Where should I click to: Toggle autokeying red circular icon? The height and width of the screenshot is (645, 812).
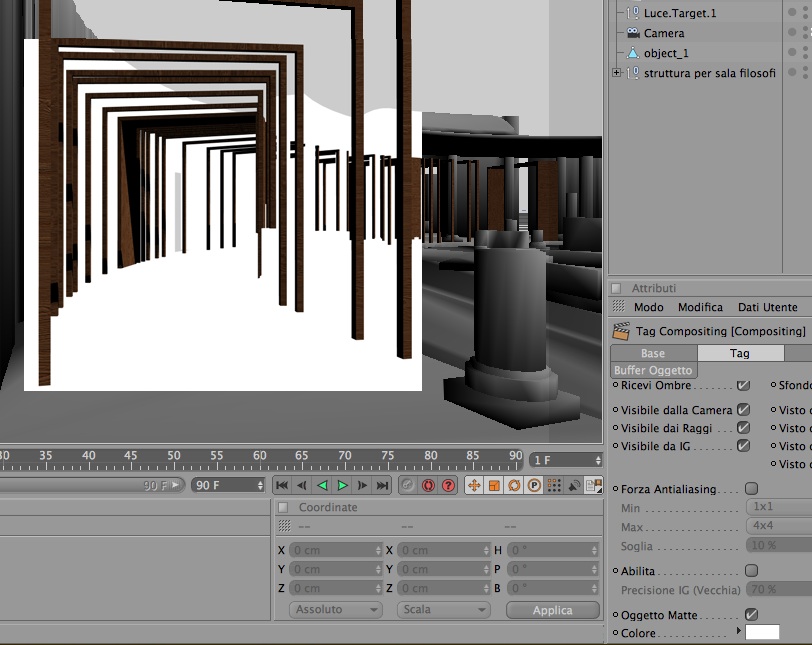pos(428,486)
